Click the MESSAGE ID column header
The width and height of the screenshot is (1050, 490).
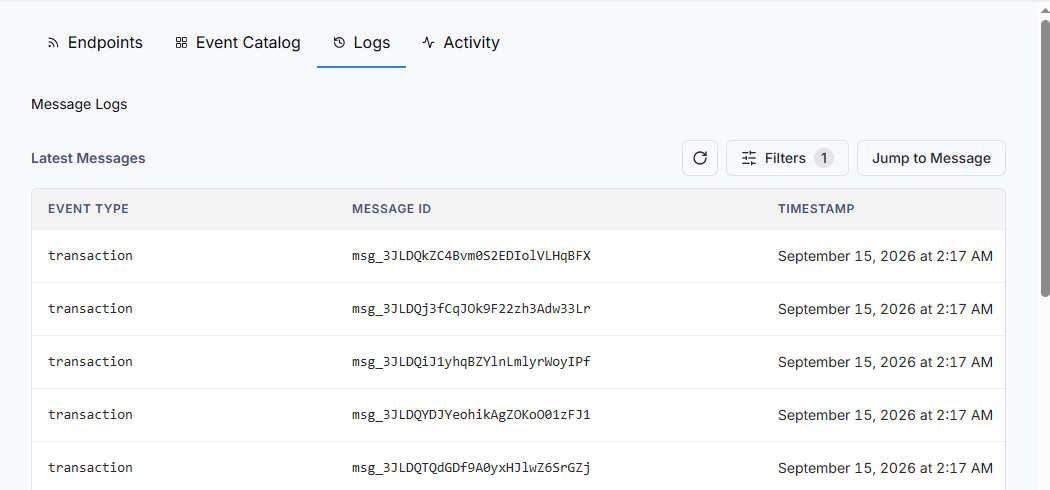391,209
